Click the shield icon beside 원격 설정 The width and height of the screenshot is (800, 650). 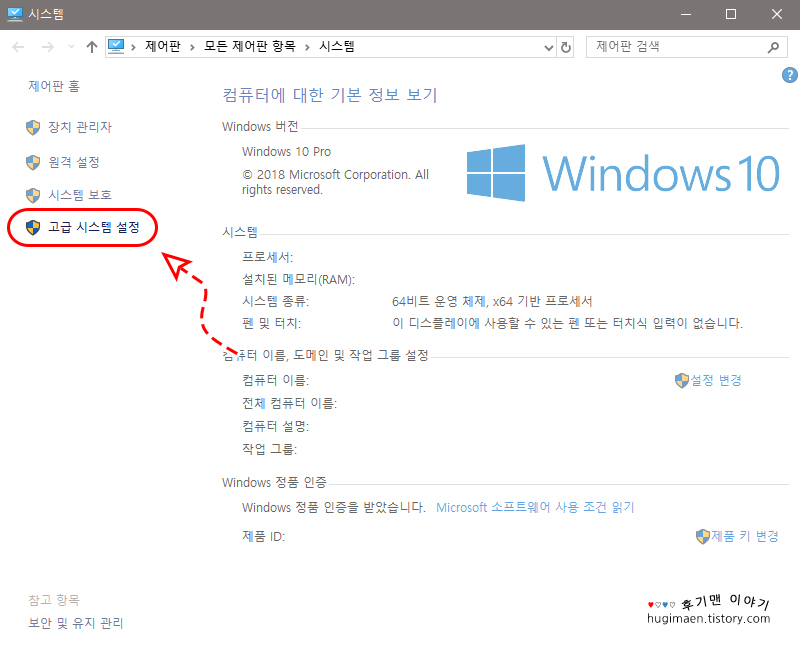click(33, 163)
